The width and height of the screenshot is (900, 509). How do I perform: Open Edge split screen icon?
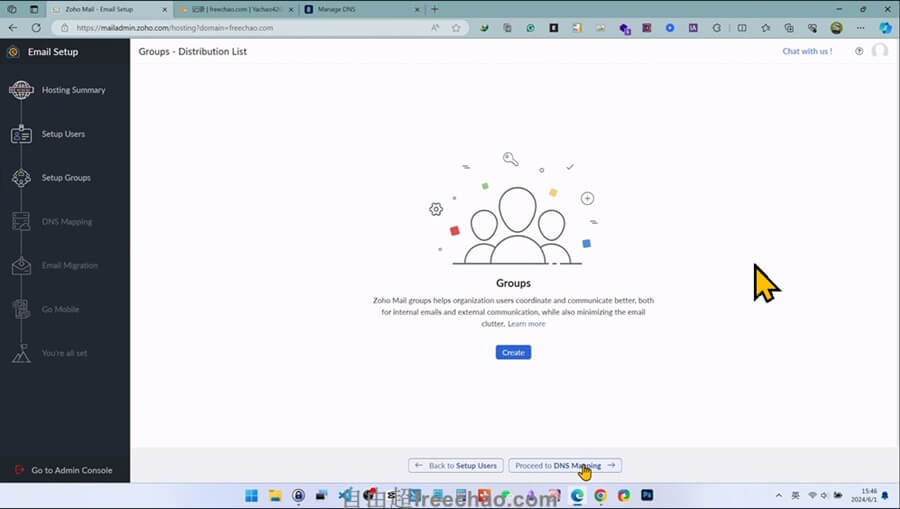742,28
